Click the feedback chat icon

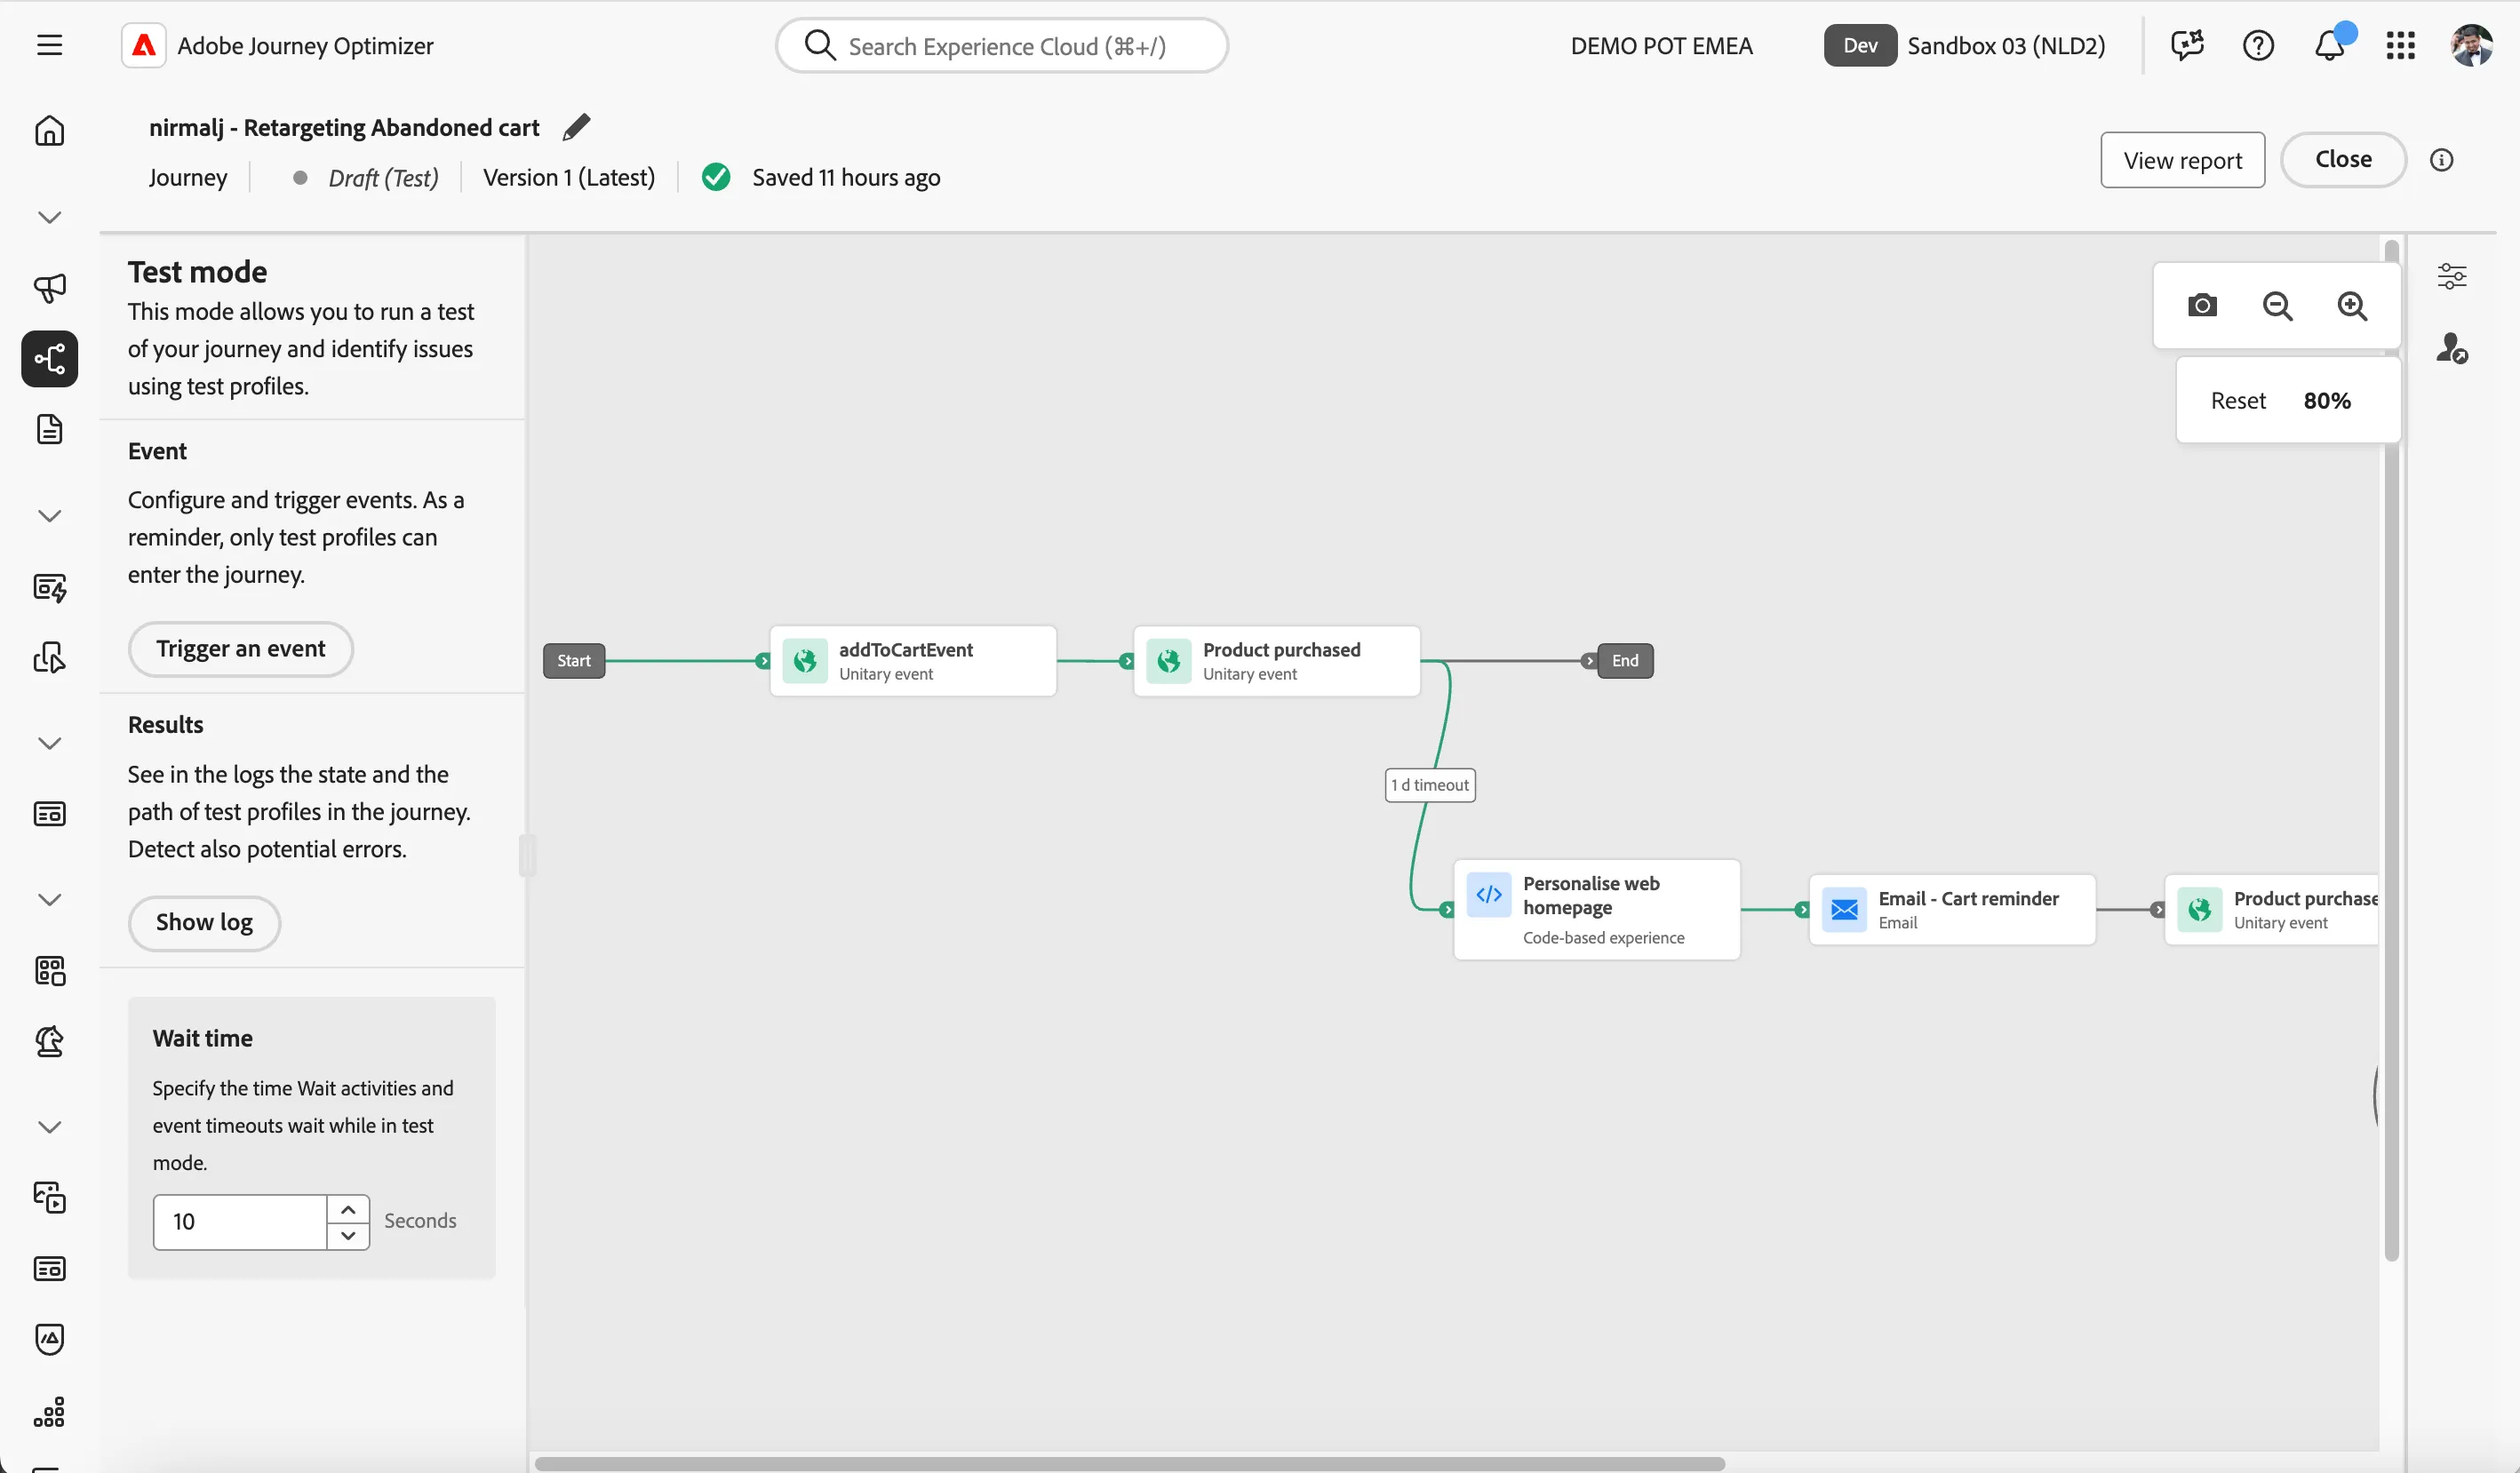[x=2187, y=45]
